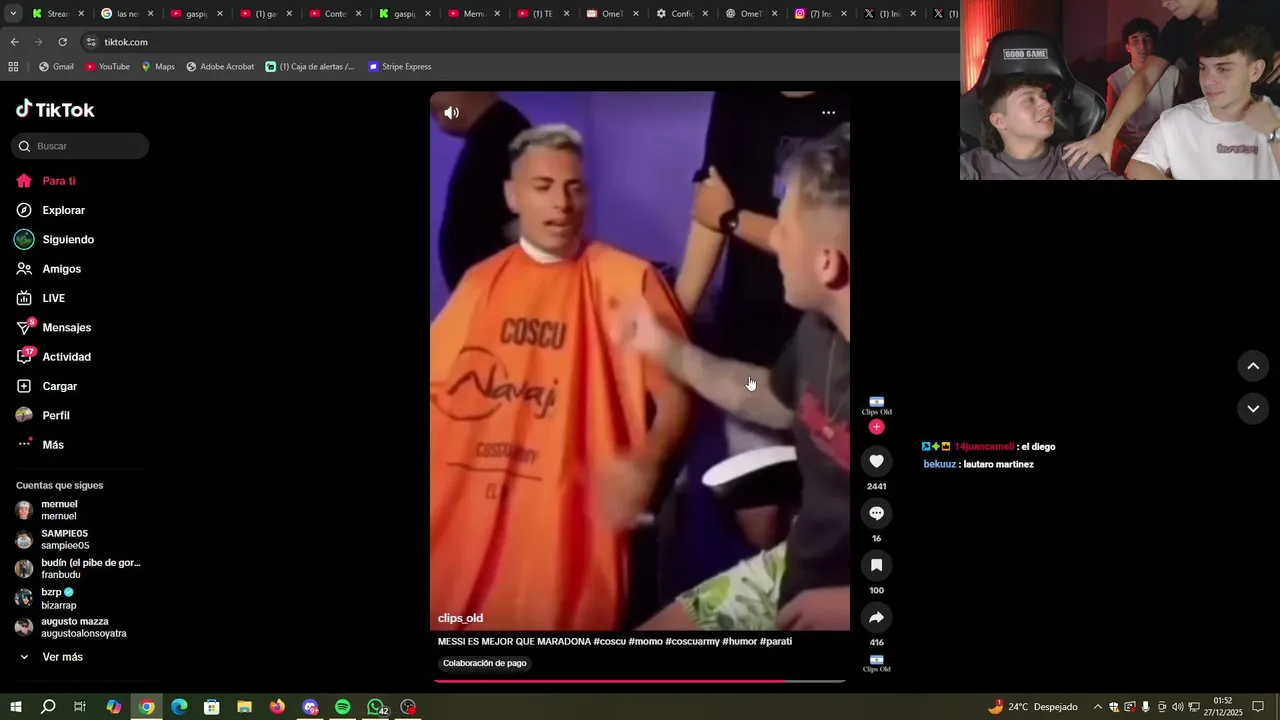The width and height of the screenshot is (1280, 720).
Task: Follow Clips Old with the red plus button
Action: 876,427
